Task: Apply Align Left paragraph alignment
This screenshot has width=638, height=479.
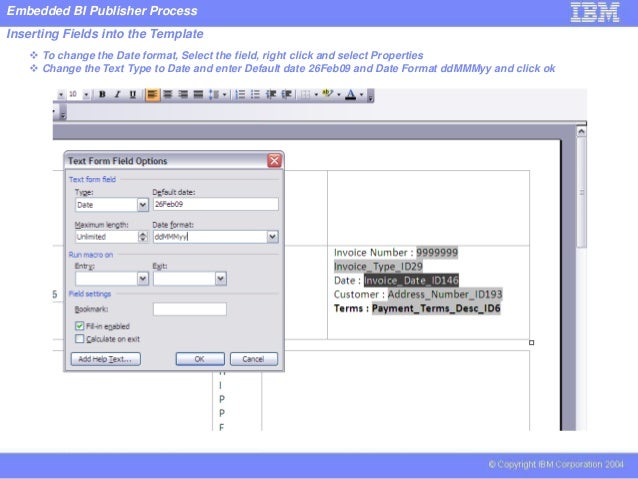Action: (x=152, y=94)
